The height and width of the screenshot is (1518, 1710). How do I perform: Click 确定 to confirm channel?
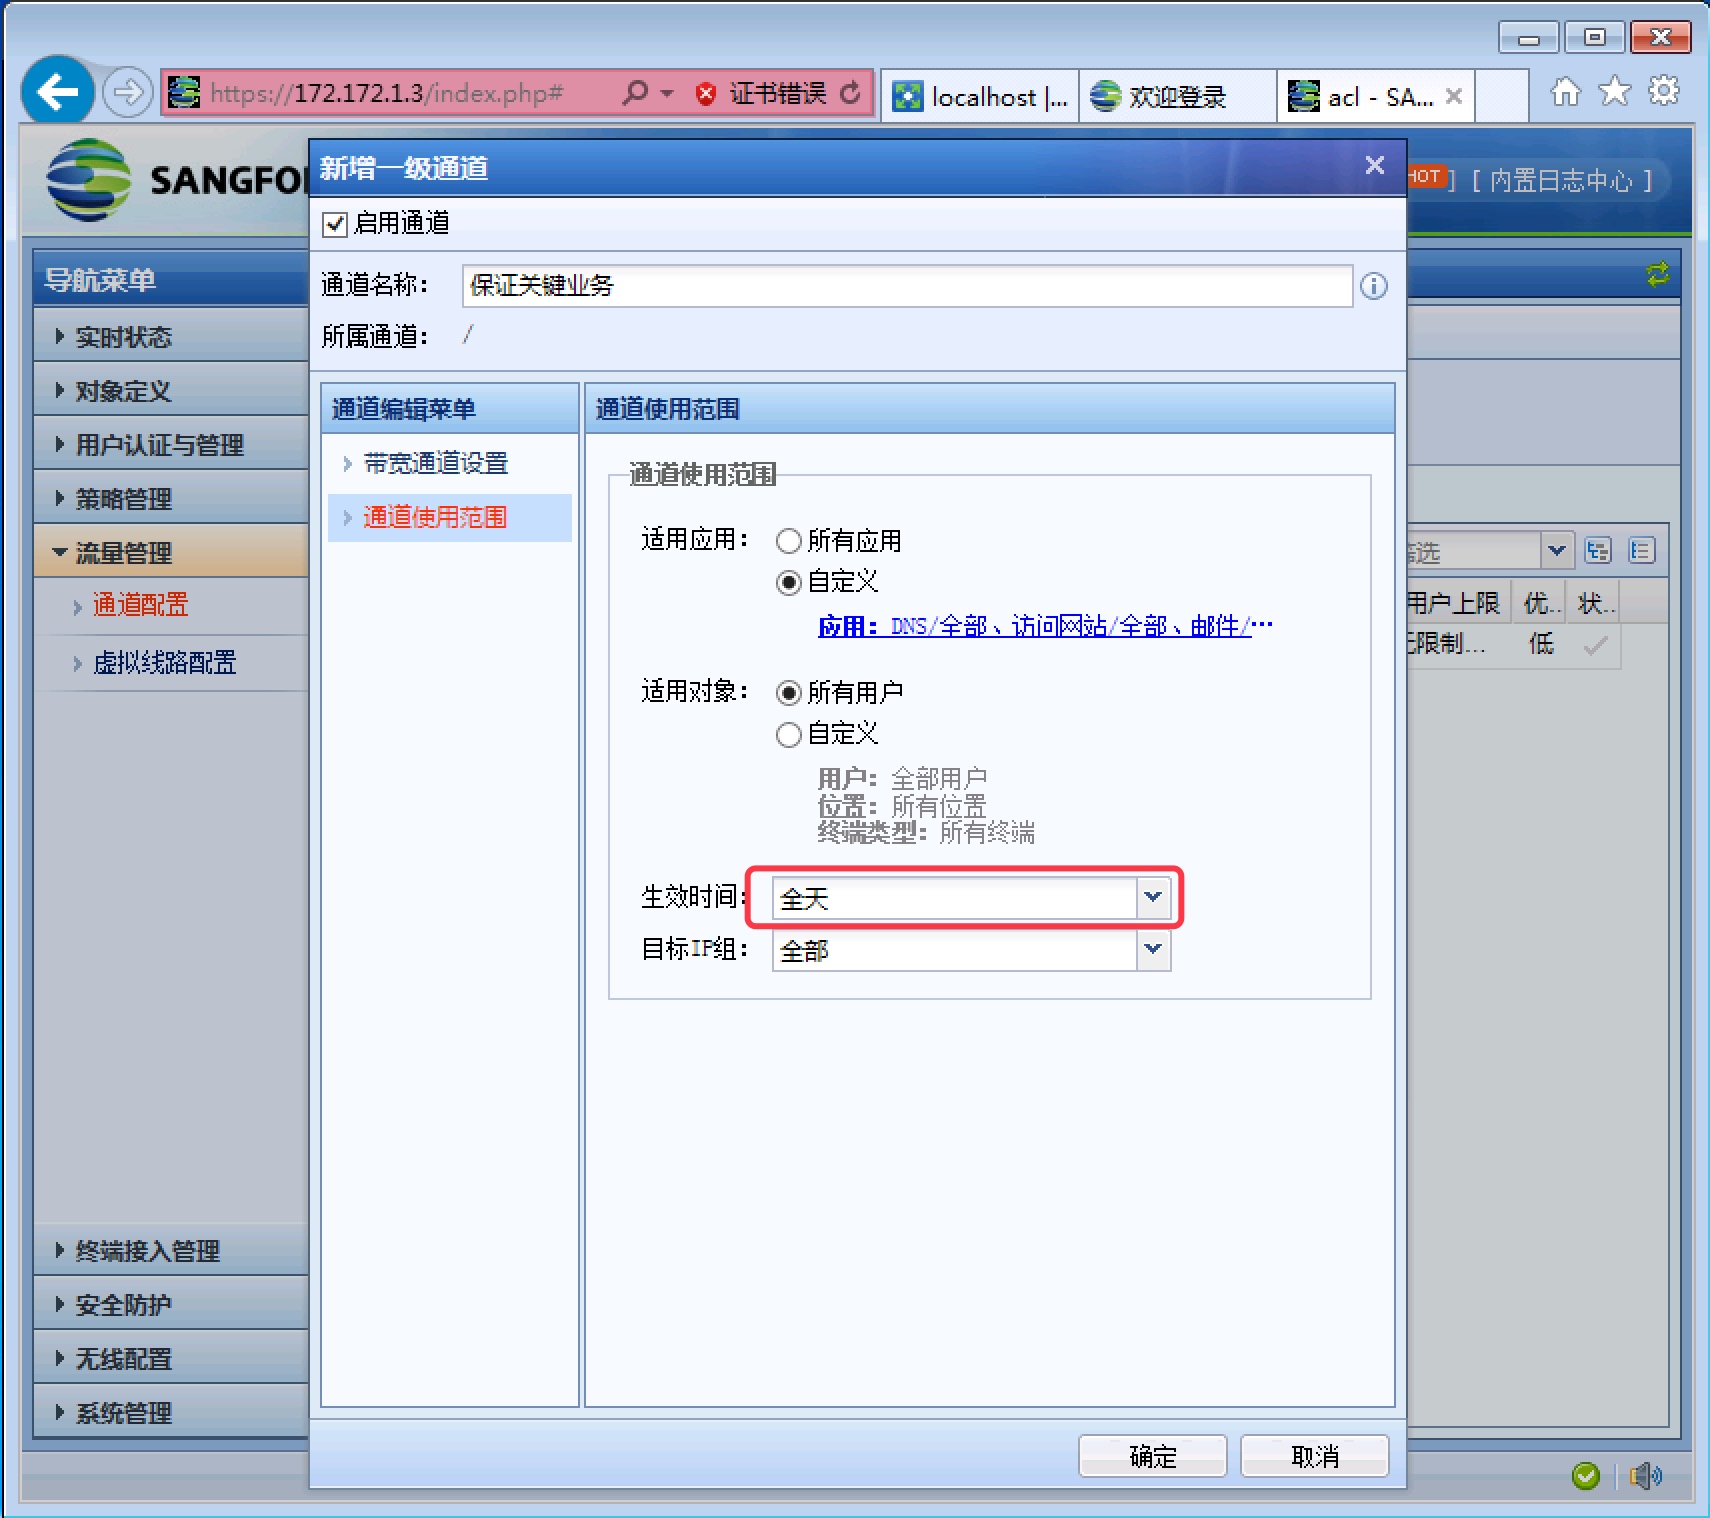tap(1153, 1456)
